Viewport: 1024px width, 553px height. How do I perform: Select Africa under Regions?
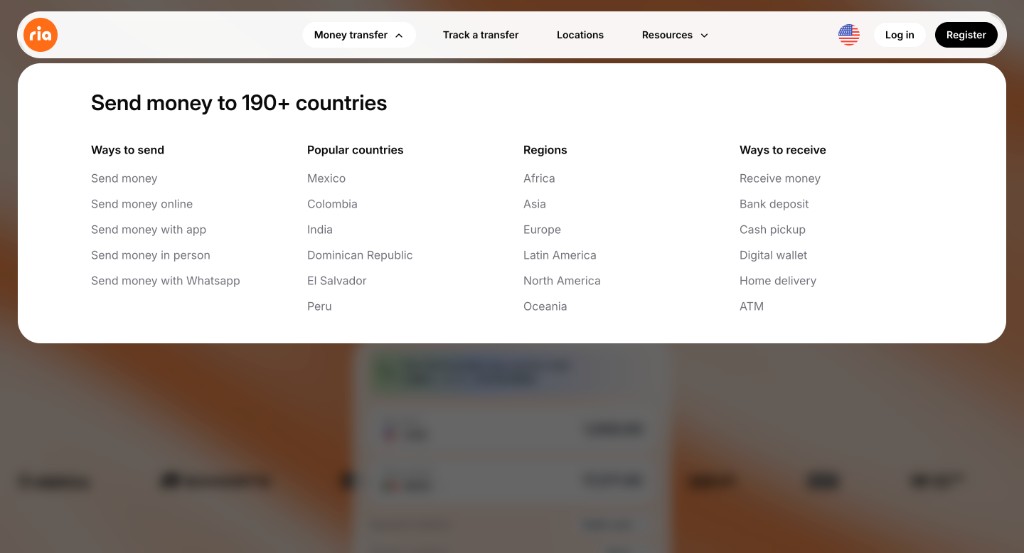tap(539, 178)
